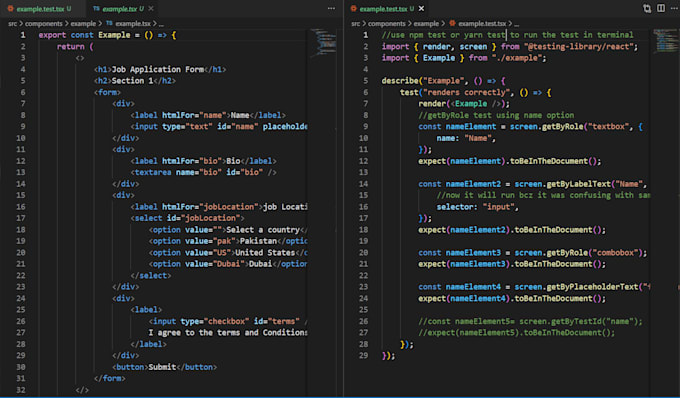680x398 pixels.
Task: Click expect(nameElement4).toBeInTheDocument() line
Action: 512,299
